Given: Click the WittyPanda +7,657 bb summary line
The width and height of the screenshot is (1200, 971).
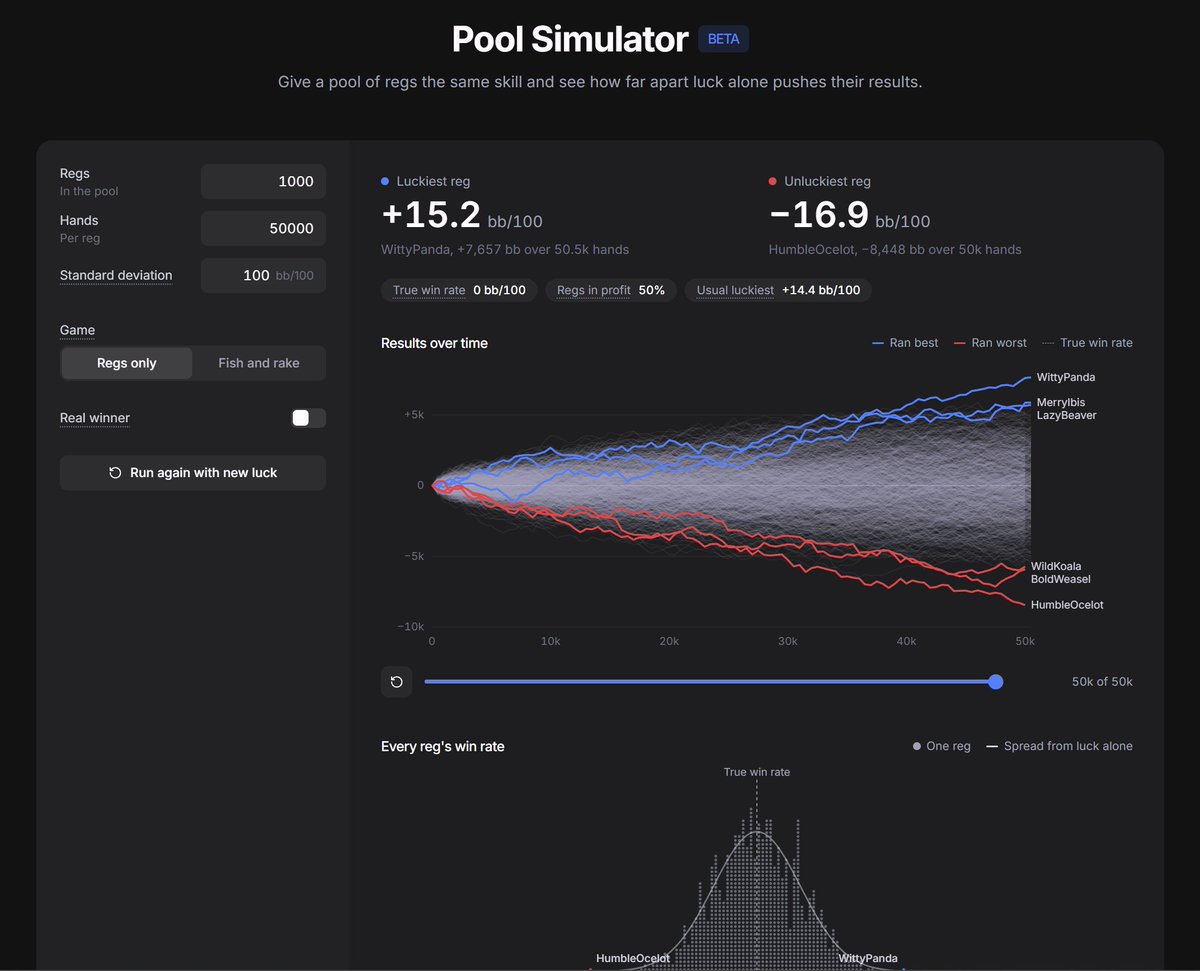Looking at the screenshot, I should (x=505, y=249).
